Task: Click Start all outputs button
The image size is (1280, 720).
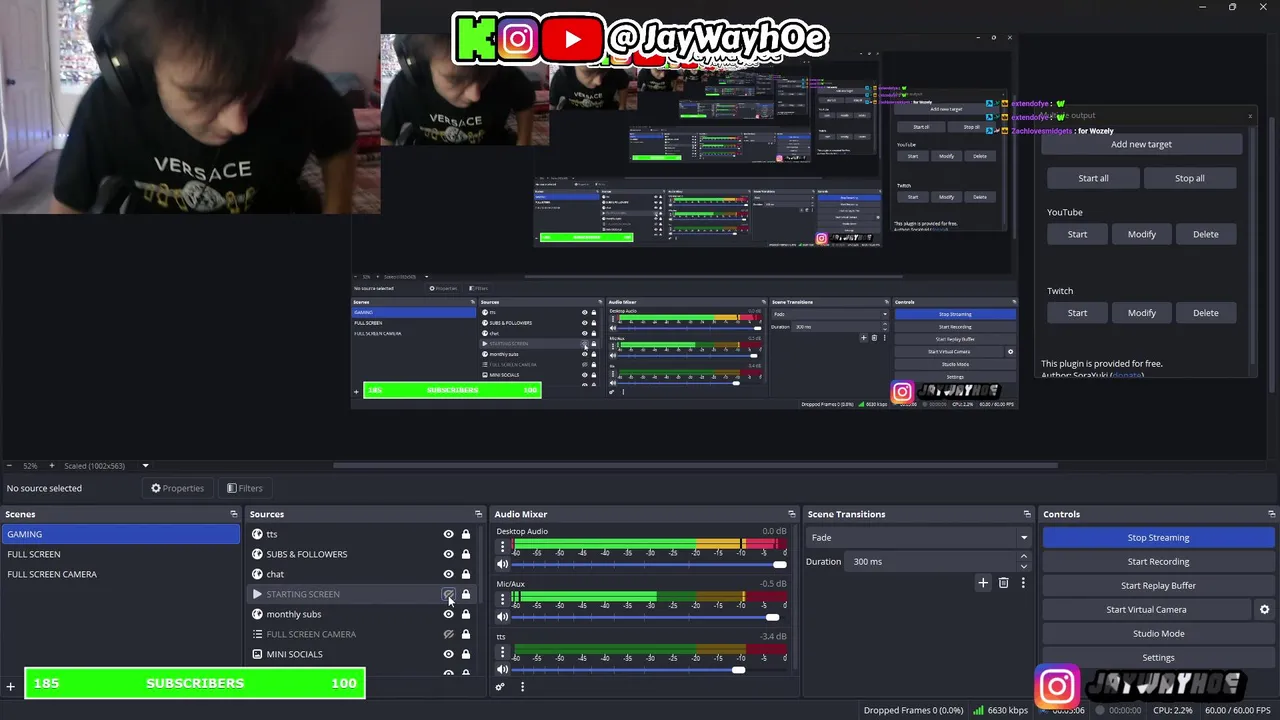Action: click(x=1093, y=178)
